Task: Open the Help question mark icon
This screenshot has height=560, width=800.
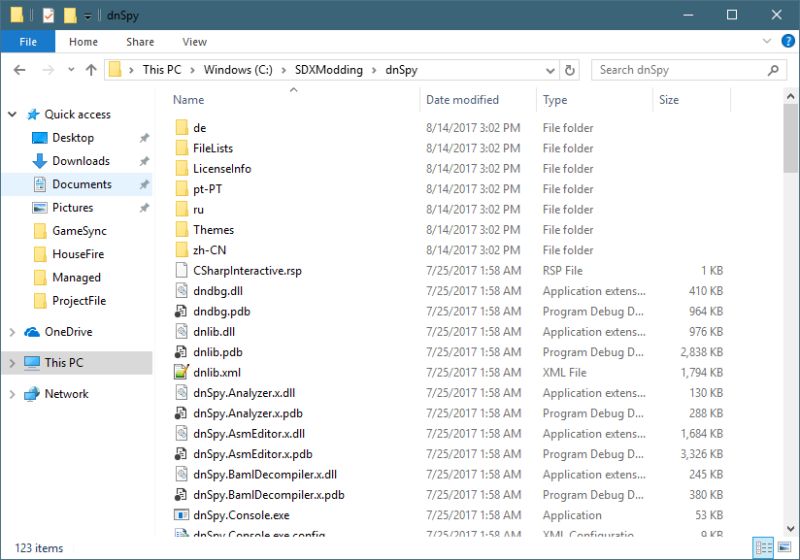Action: pos(787,41)
